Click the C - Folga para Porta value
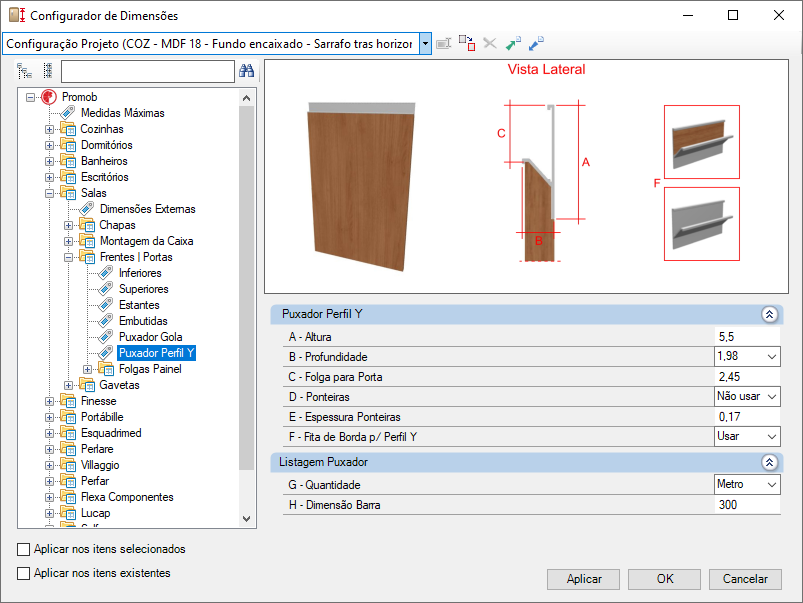803x603 pixels. click(747, 377)
